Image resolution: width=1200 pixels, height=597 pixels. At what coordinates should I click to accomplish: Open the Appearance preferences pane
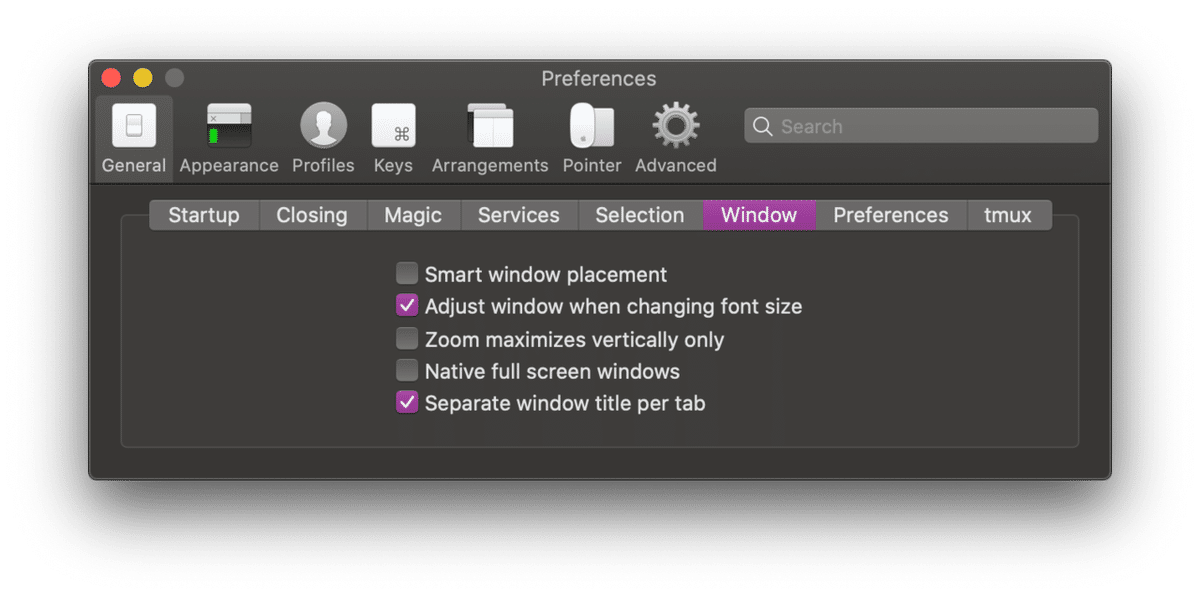229,138
